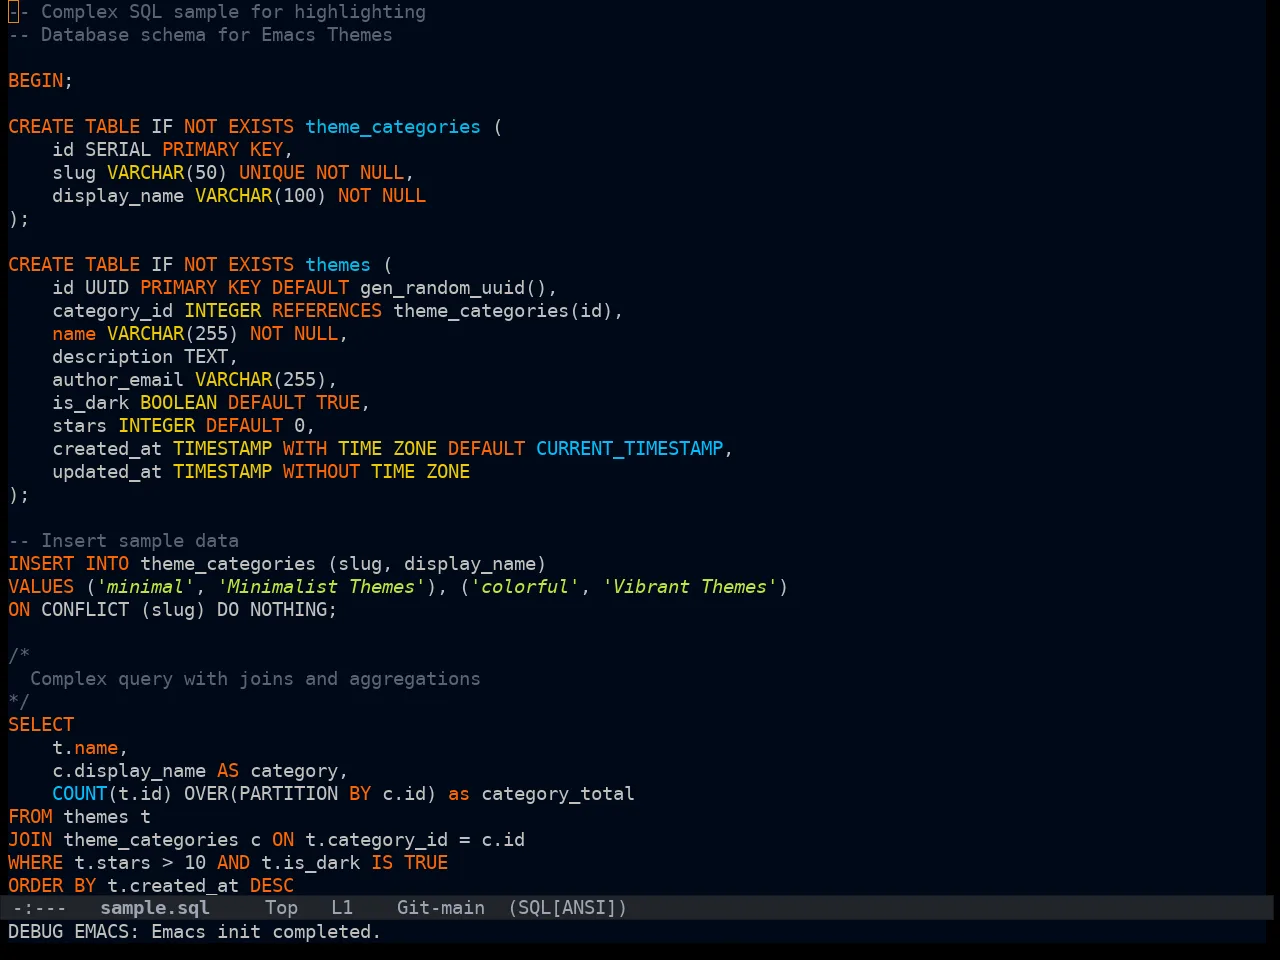Click the BOOLEAN type keyword

[179, 403]
